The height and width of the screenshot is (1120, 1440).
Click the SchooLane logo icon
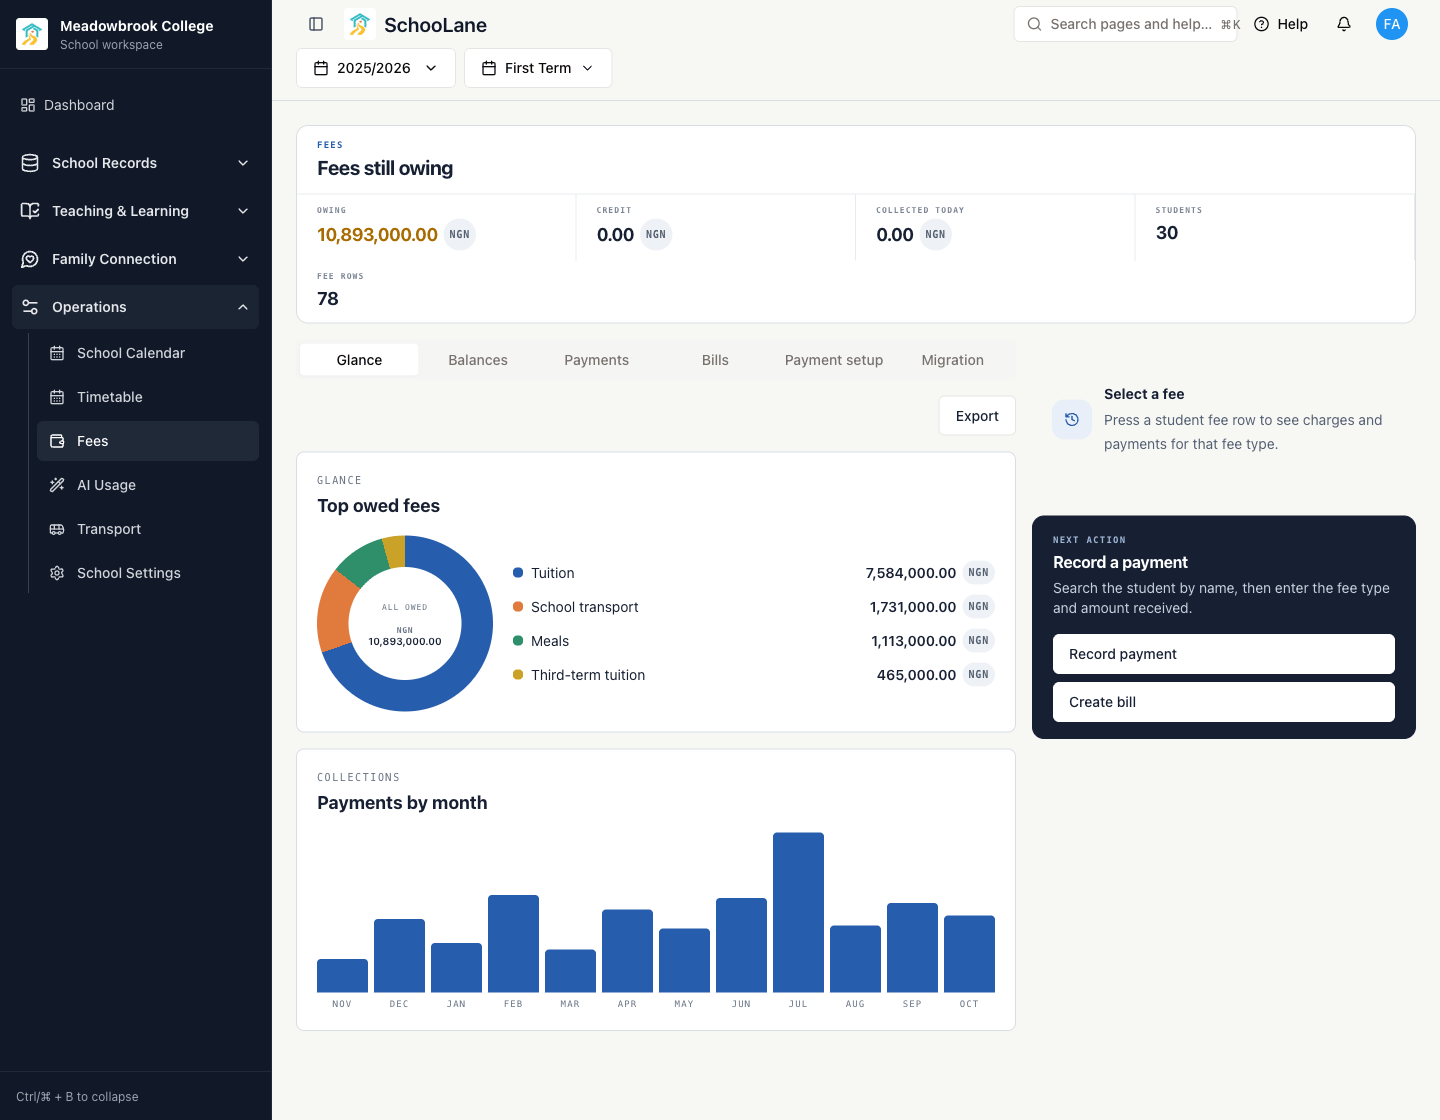tap(360, 24)
